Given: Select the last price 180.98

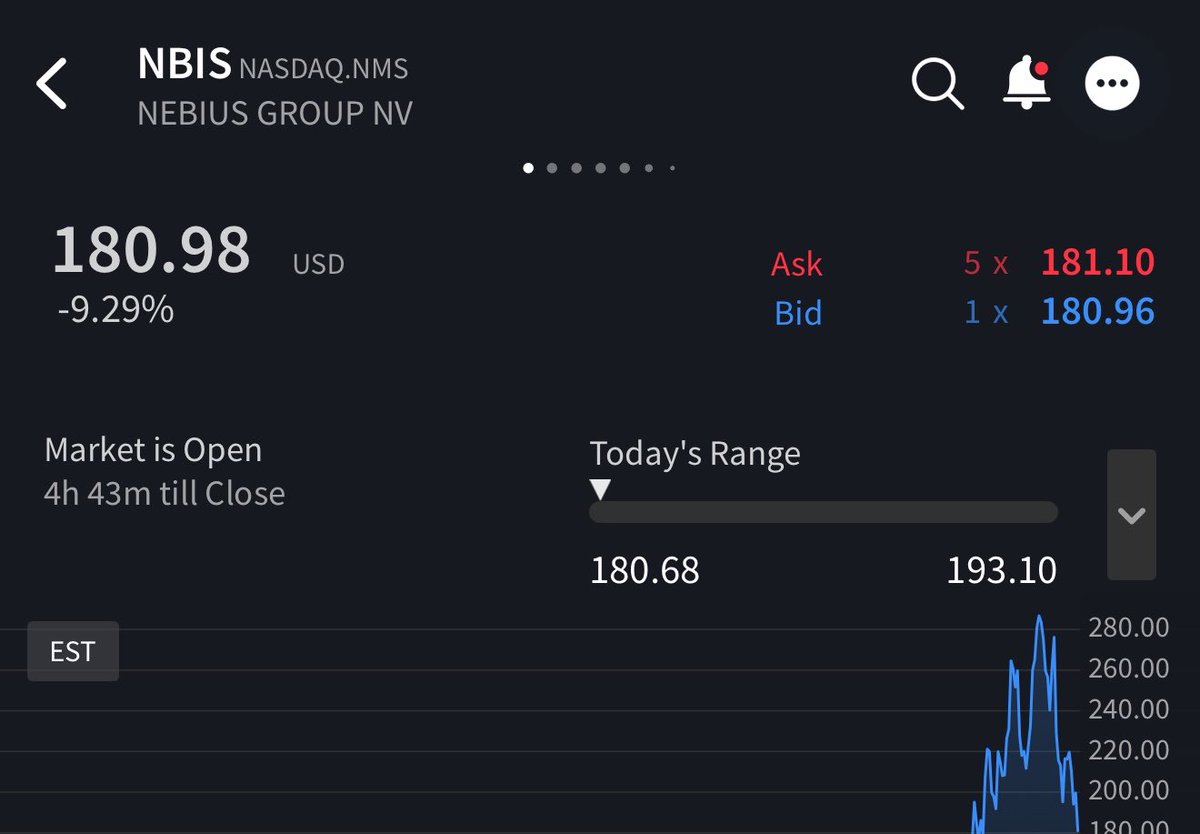Looking at the screenshot, I should pyautogui.click(x=151, y=249).
